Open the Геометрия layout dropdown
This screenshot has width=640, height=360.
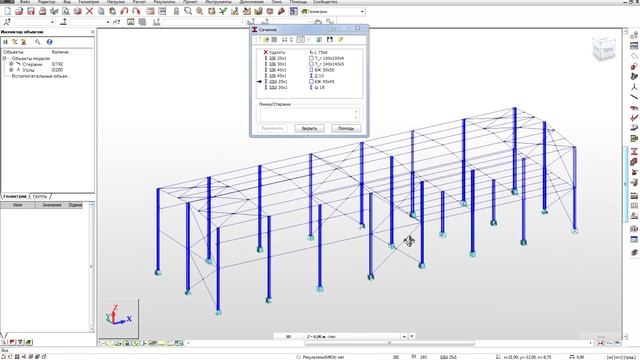tap(362, 11)
